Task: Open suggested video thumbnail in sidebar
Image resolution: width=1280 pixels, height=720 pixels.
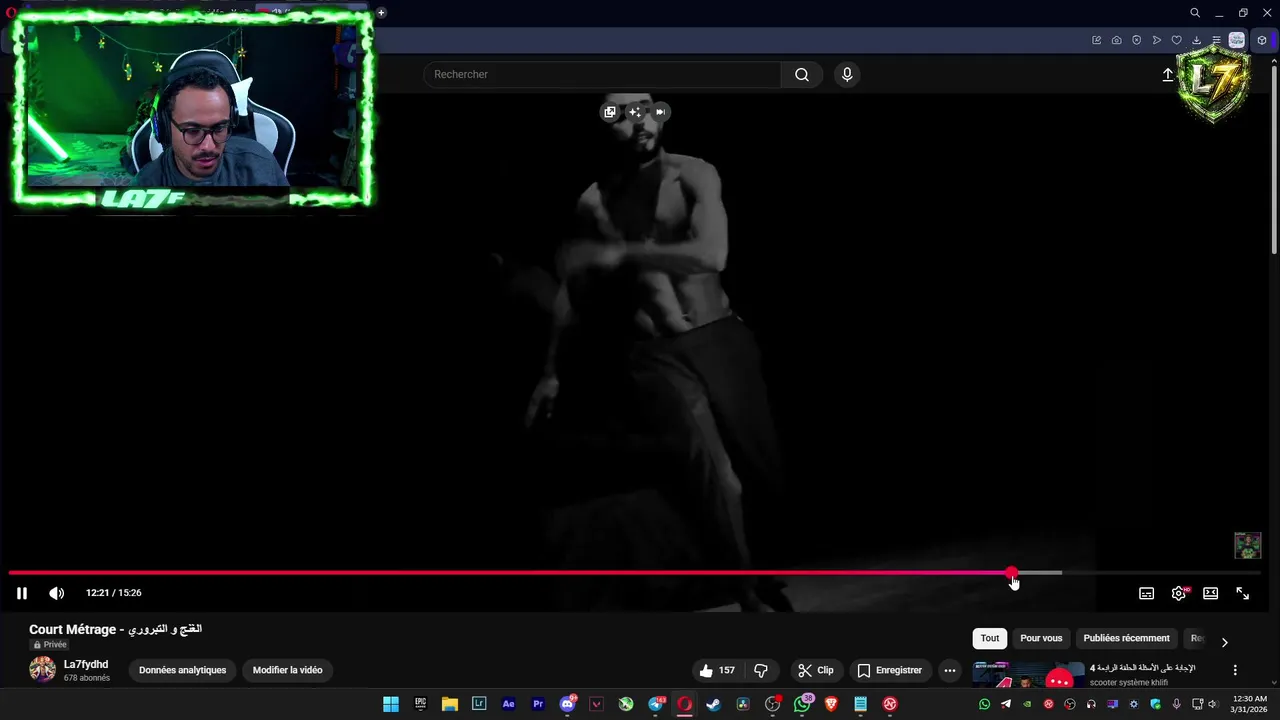Action: click(x=1029, y=675)
